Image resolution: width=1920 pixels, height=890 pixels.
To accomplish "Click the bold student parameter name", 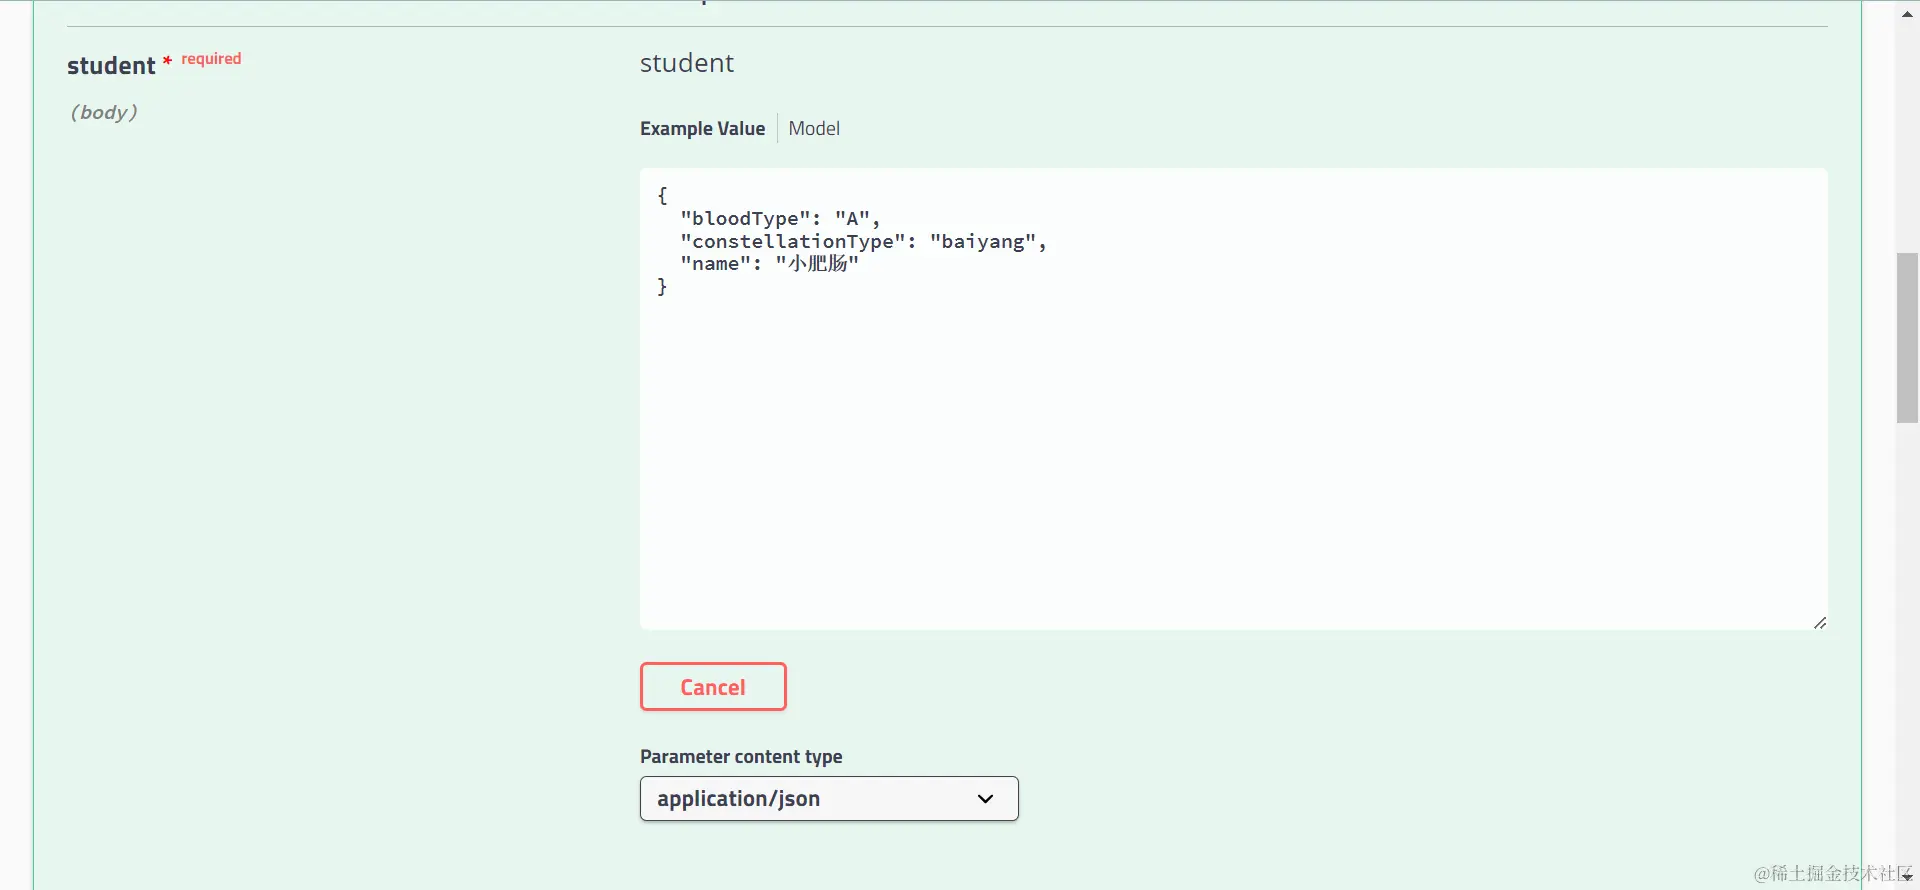I will [111, 66].
